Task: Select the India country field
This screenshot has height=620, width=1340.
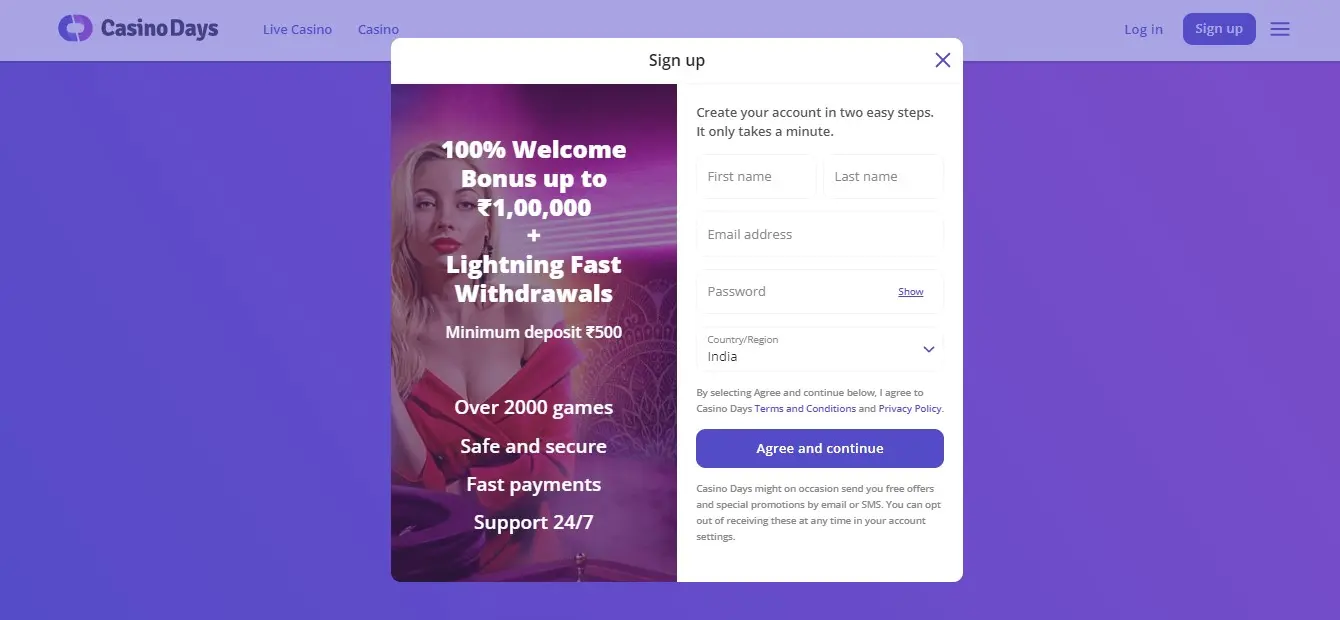Action: pyautogui.click(x=820, y=349)
